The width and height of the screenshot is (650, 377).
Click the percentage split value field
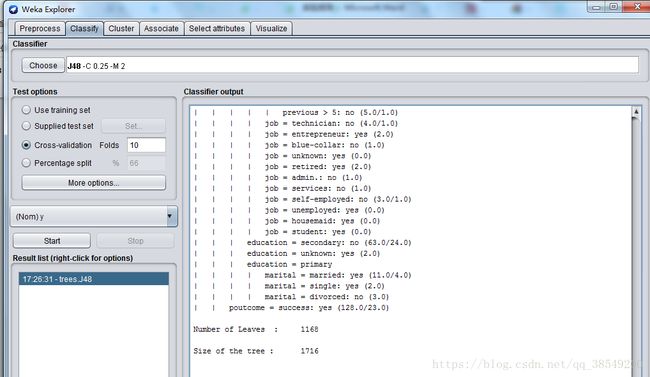pos(146,163)
